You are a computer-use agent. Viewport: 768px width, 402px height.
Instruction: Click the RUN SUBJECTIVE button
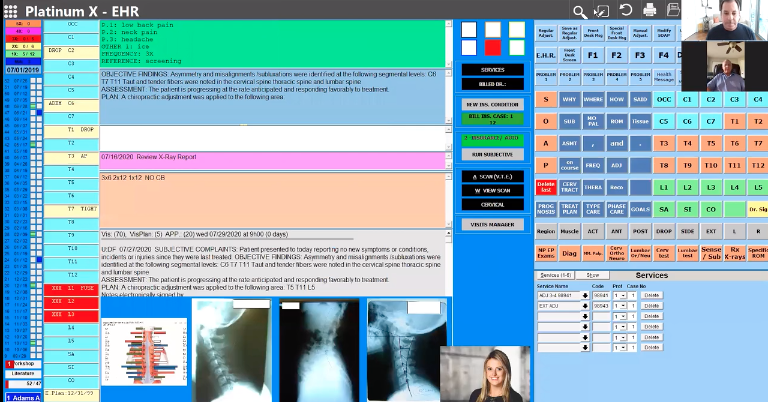[493, 154]
